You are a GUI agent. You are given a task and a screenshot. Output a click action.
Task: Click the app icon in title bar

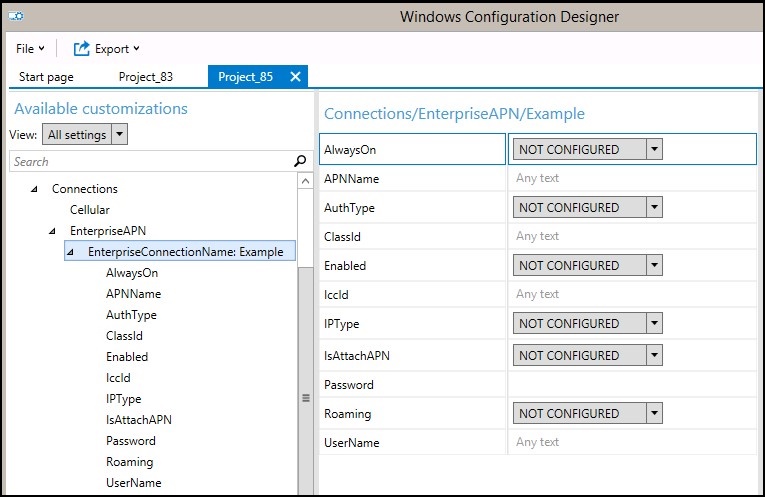[16, 17]
